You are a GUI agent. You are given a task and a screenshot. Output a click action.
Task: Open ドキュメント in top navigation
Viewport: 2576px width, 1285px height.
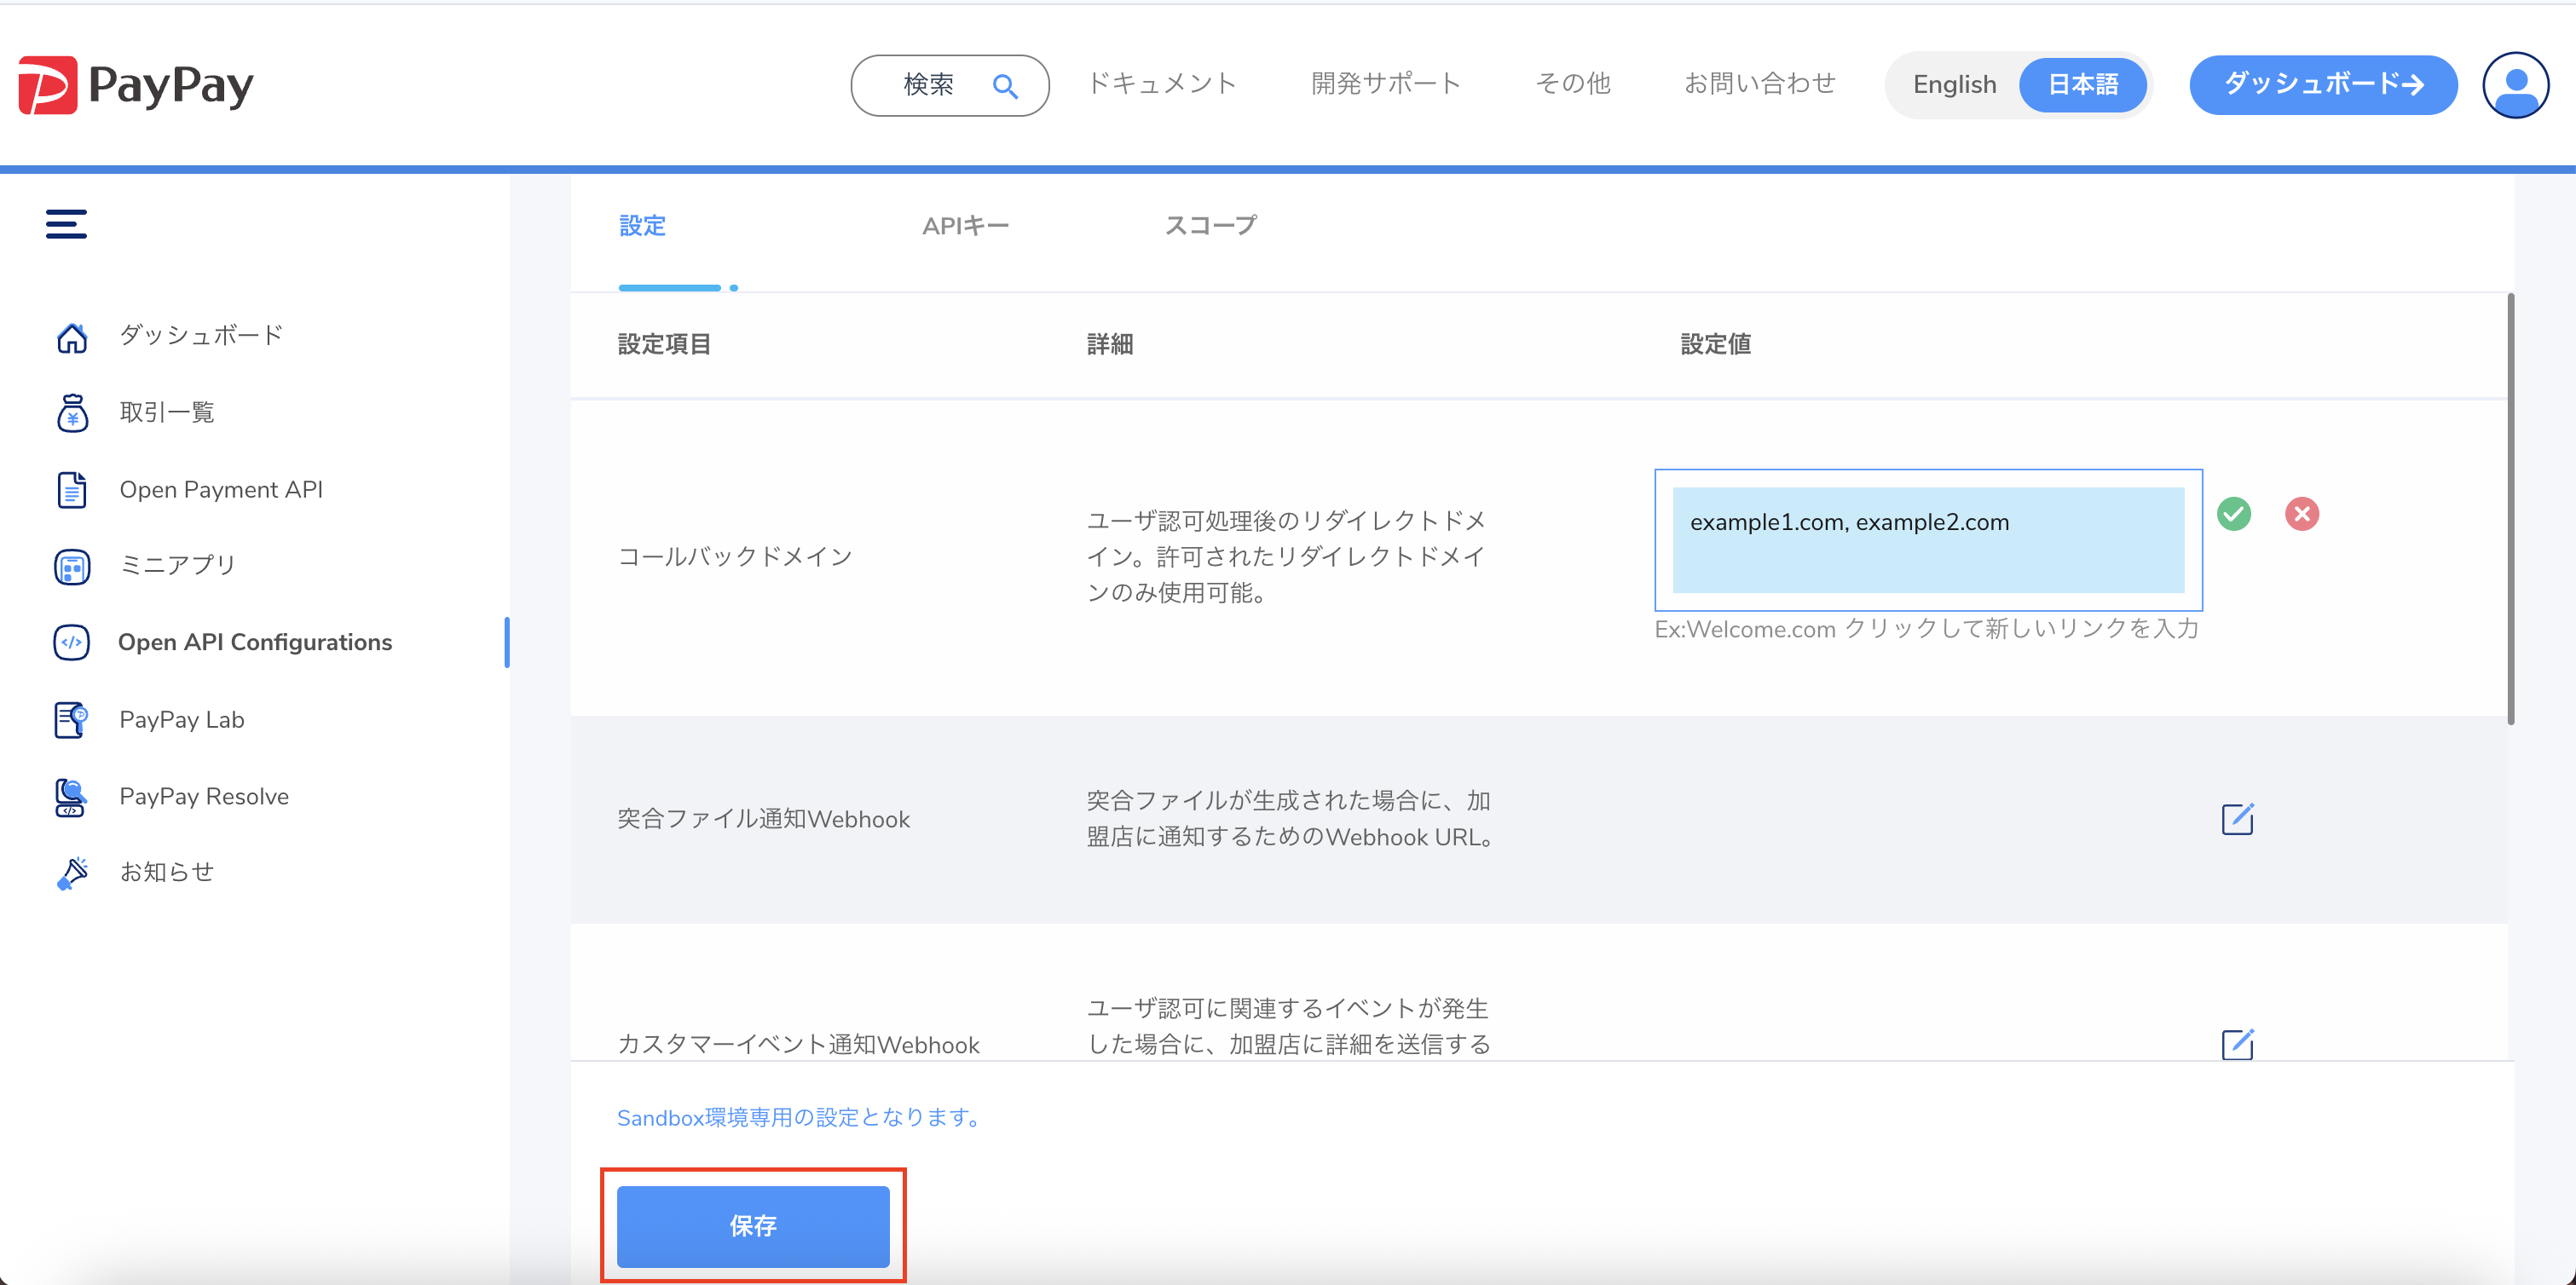(x=1162, y=84)
